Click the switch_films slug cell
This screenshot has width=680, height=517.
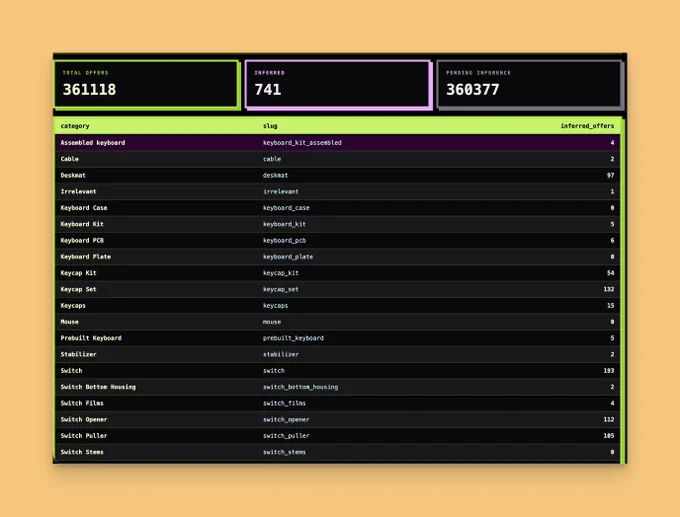(x=284, y=403)
